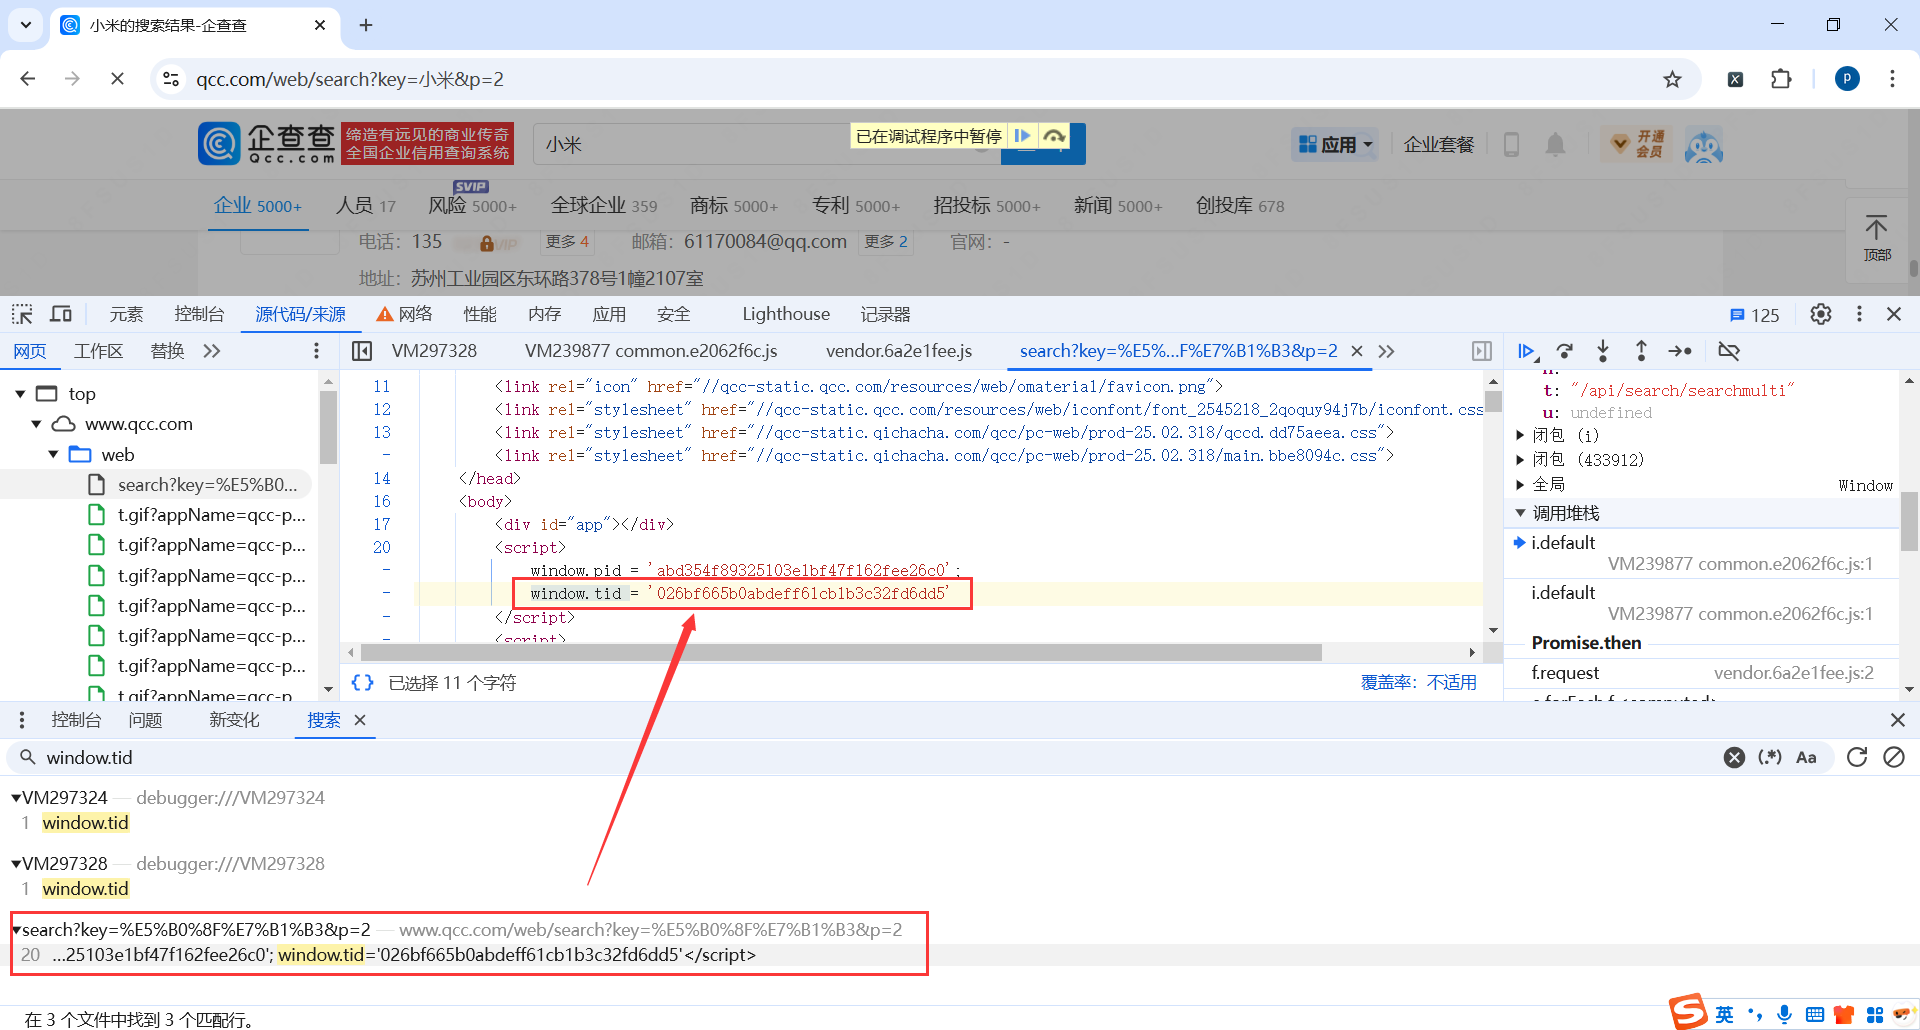
Task: Open DevTools customize three-dot menu
Action: [1859, 314]
